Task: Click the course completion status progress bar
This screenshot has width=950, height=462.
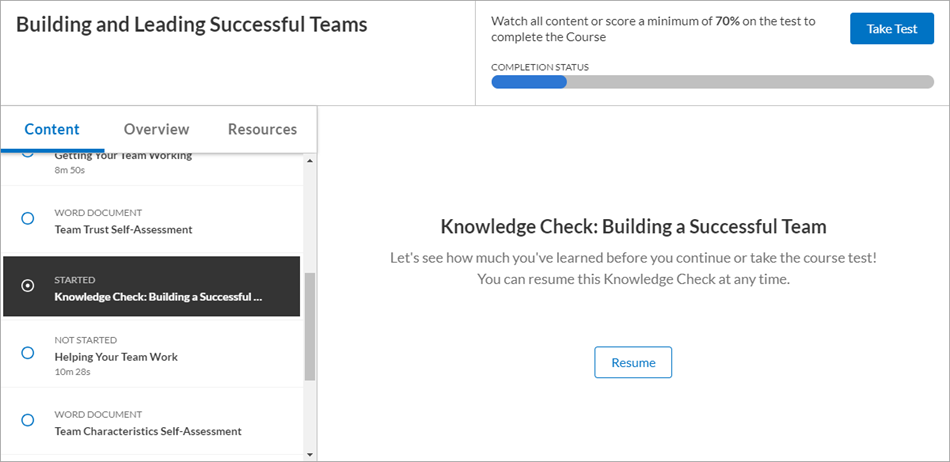Action: (712, 82)
